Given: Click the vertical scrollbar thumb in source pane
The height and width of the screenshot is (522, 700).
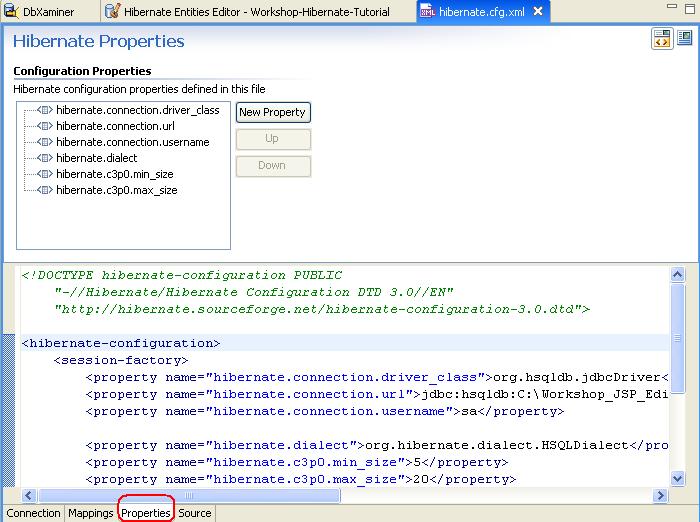Looking at the screenshot, I should [x=678, y=338].
